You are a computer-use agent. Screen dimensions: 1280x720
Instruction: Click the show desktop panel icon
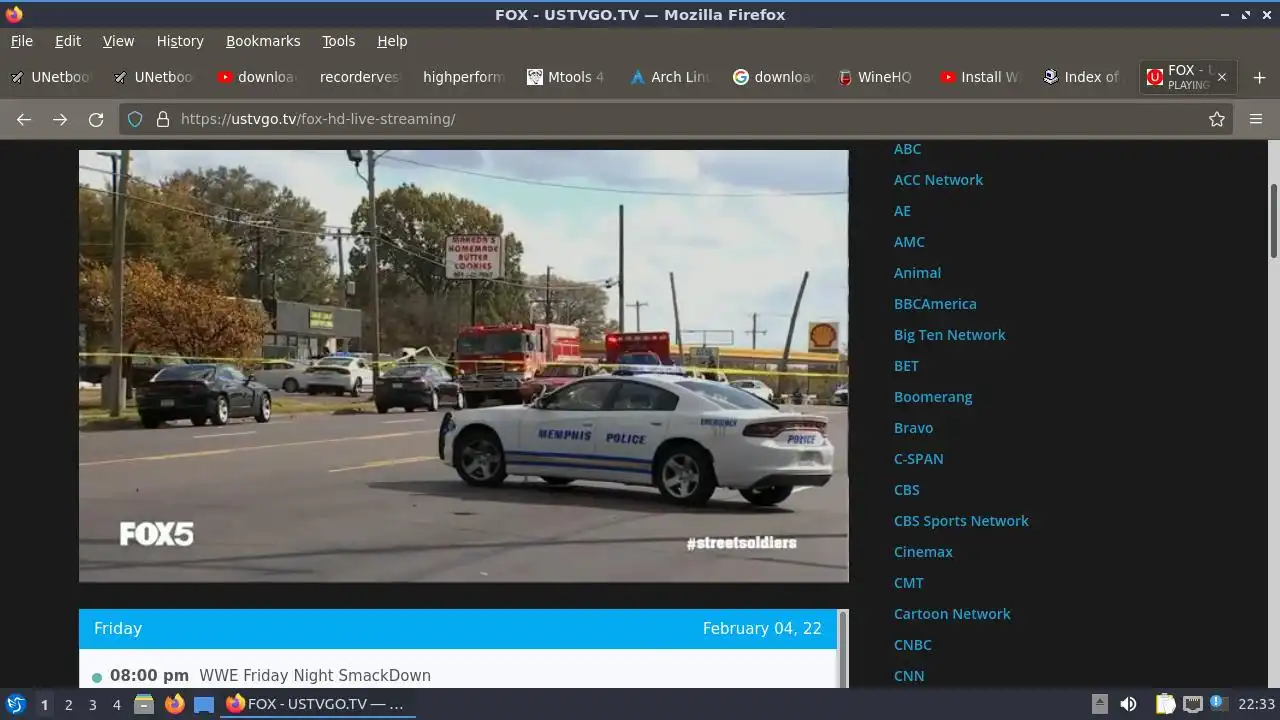[x=204, y=704]
